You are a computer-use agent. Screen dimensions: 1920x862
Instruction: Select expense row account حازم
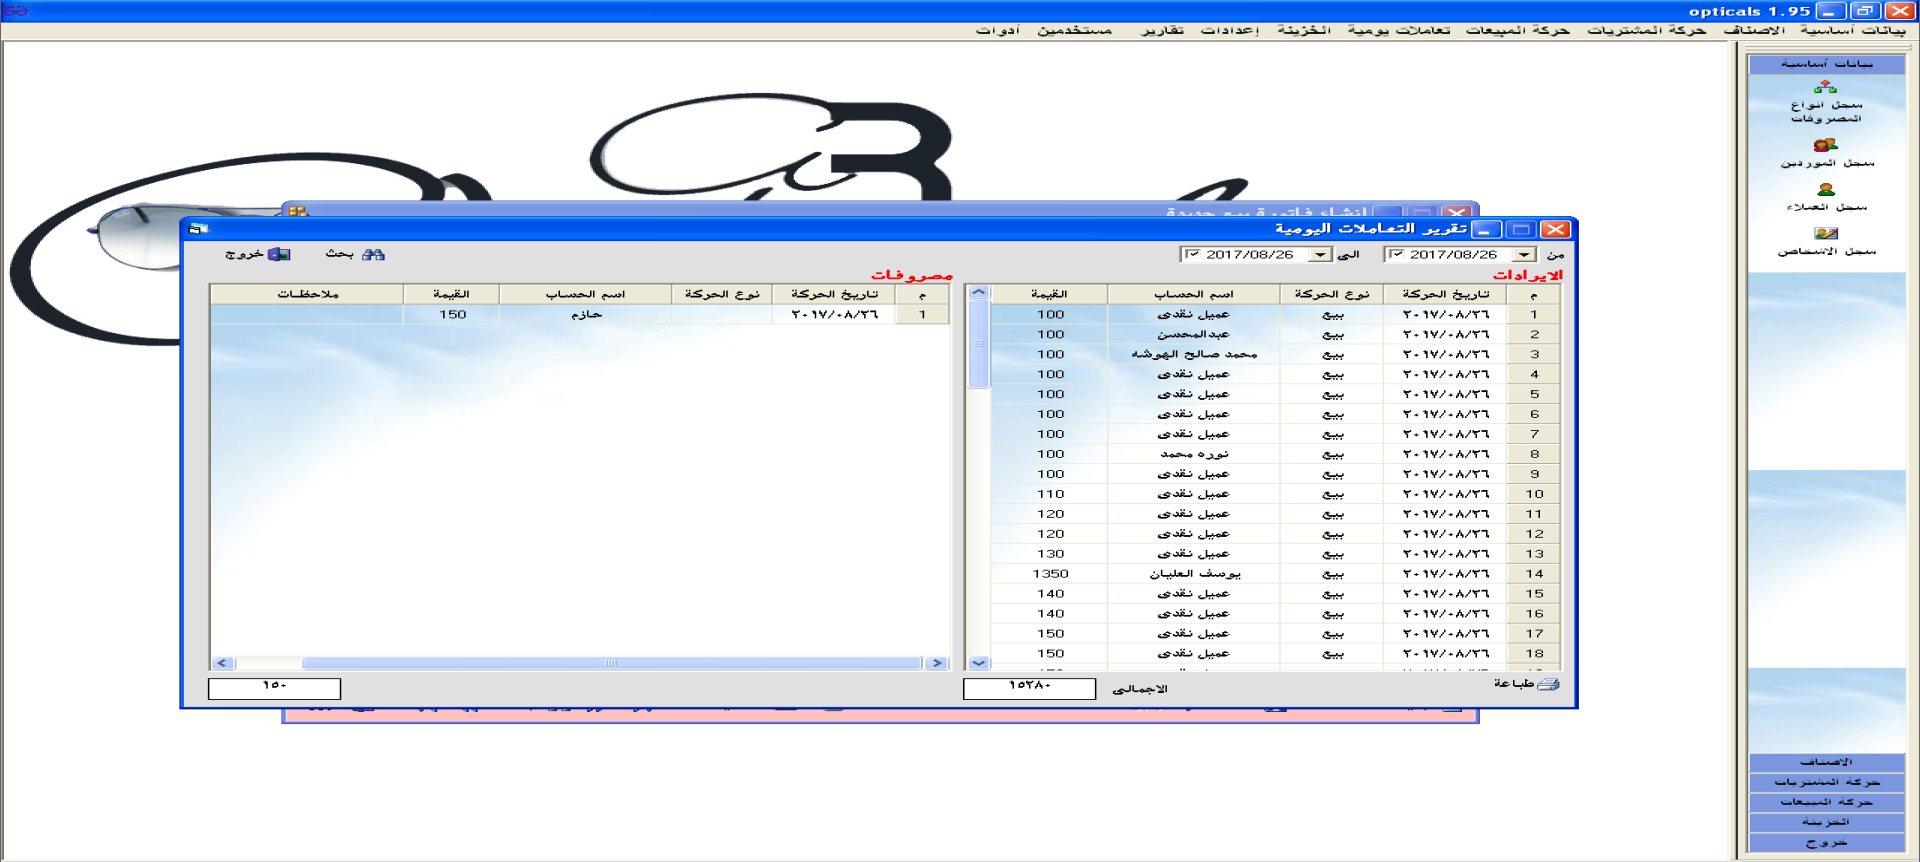(x=586, y=314)
